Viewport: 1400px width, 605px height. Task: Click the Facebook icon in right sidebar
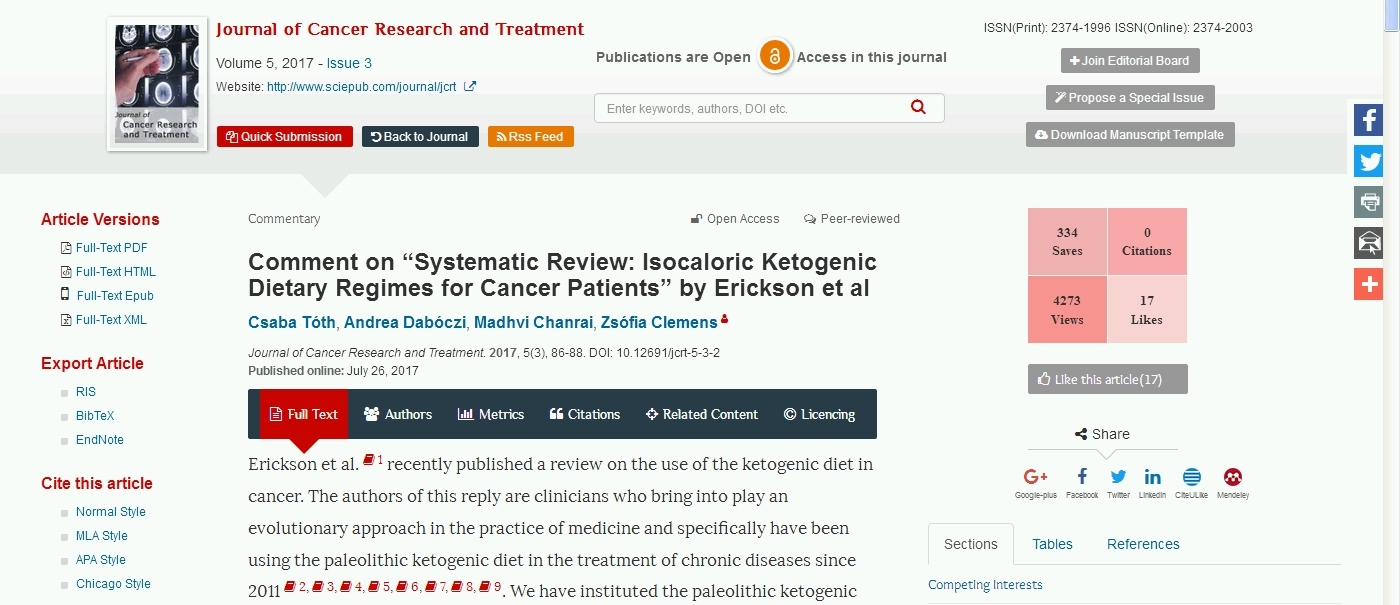click(x=1368, y=120)
